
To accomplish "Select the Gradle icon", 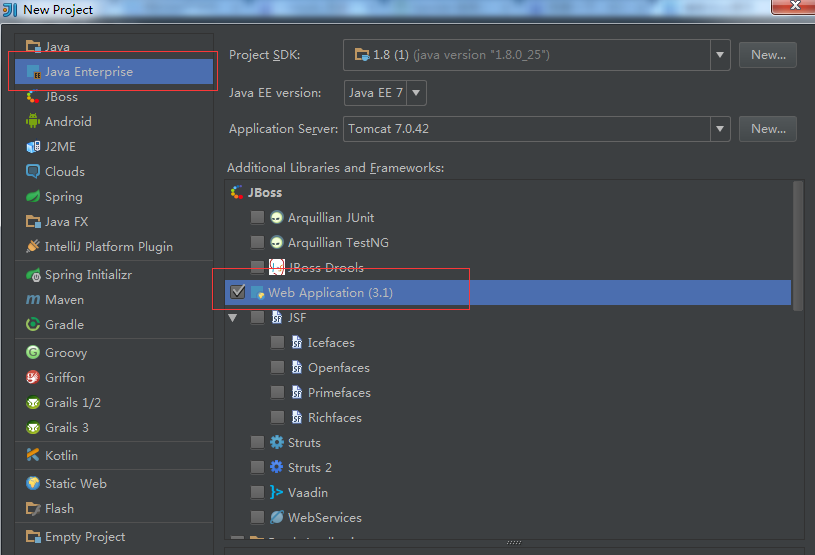I will tap(33, 325).
